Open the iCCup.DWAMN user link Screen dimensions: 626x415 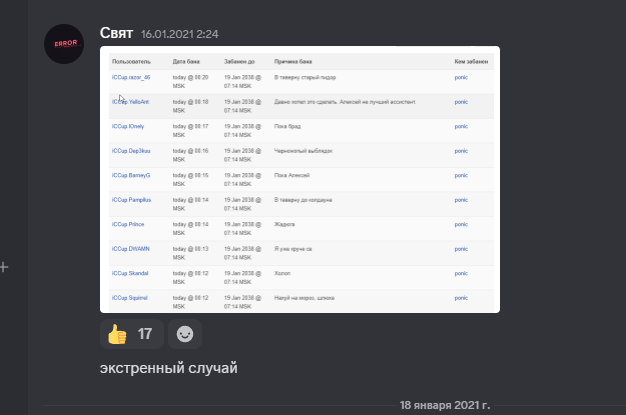pos(131,249)
